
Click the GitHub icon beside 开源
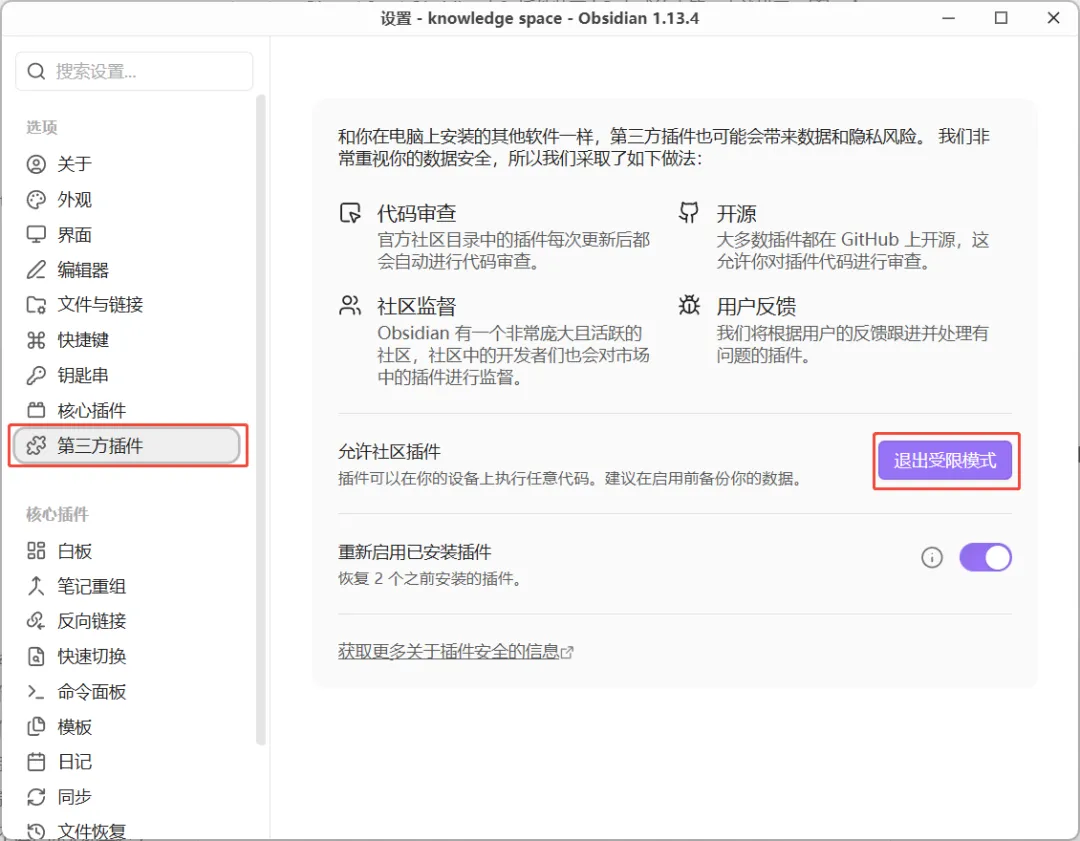(688, 211)
